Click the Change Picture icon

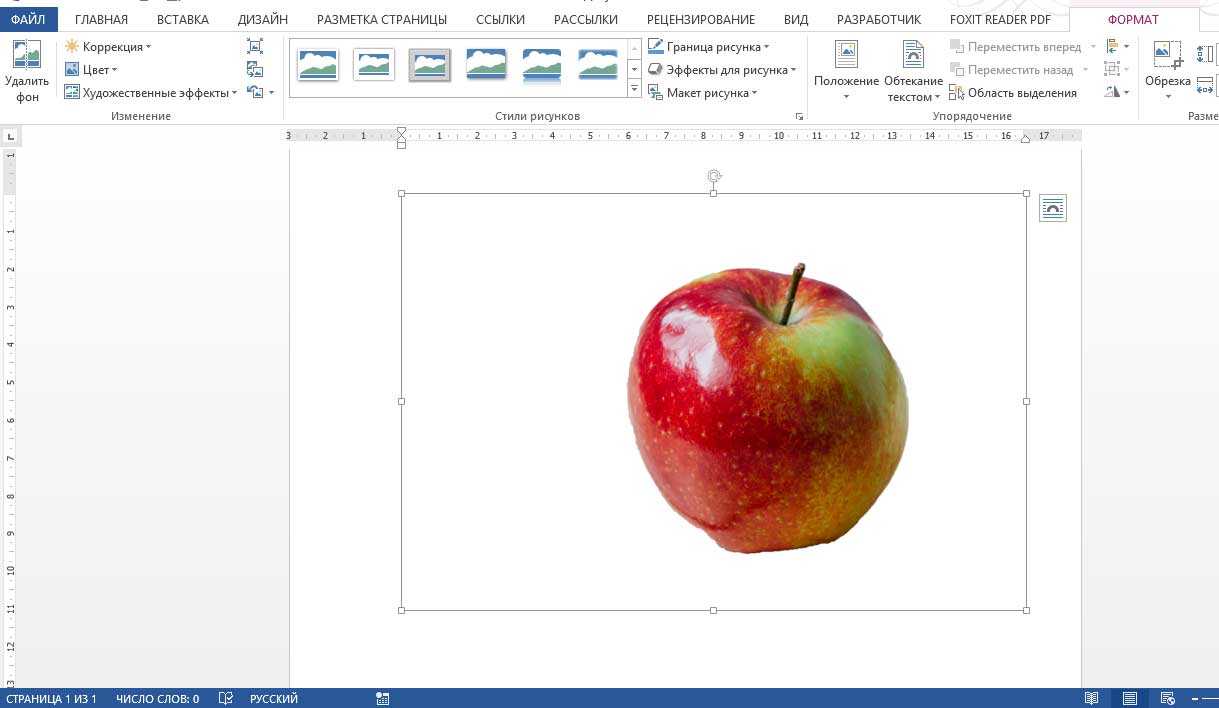point(255,69)
